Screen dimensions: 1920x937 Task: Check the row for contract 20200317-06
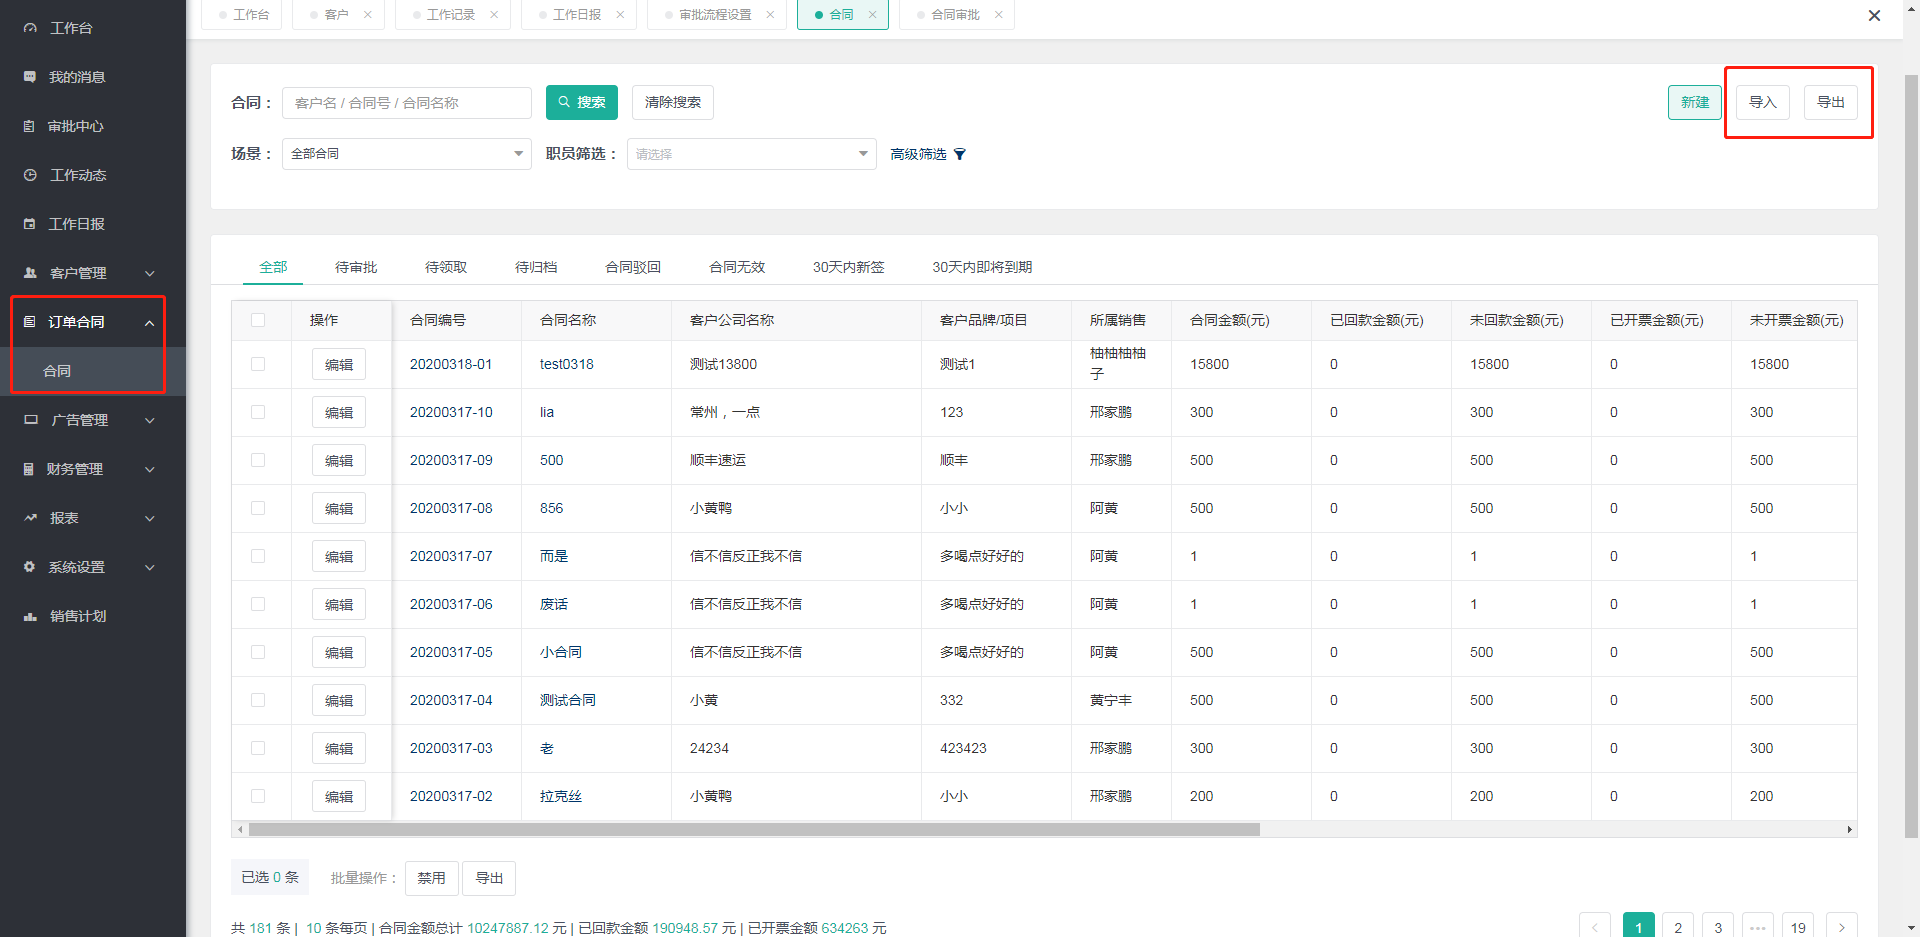point(258,604)
